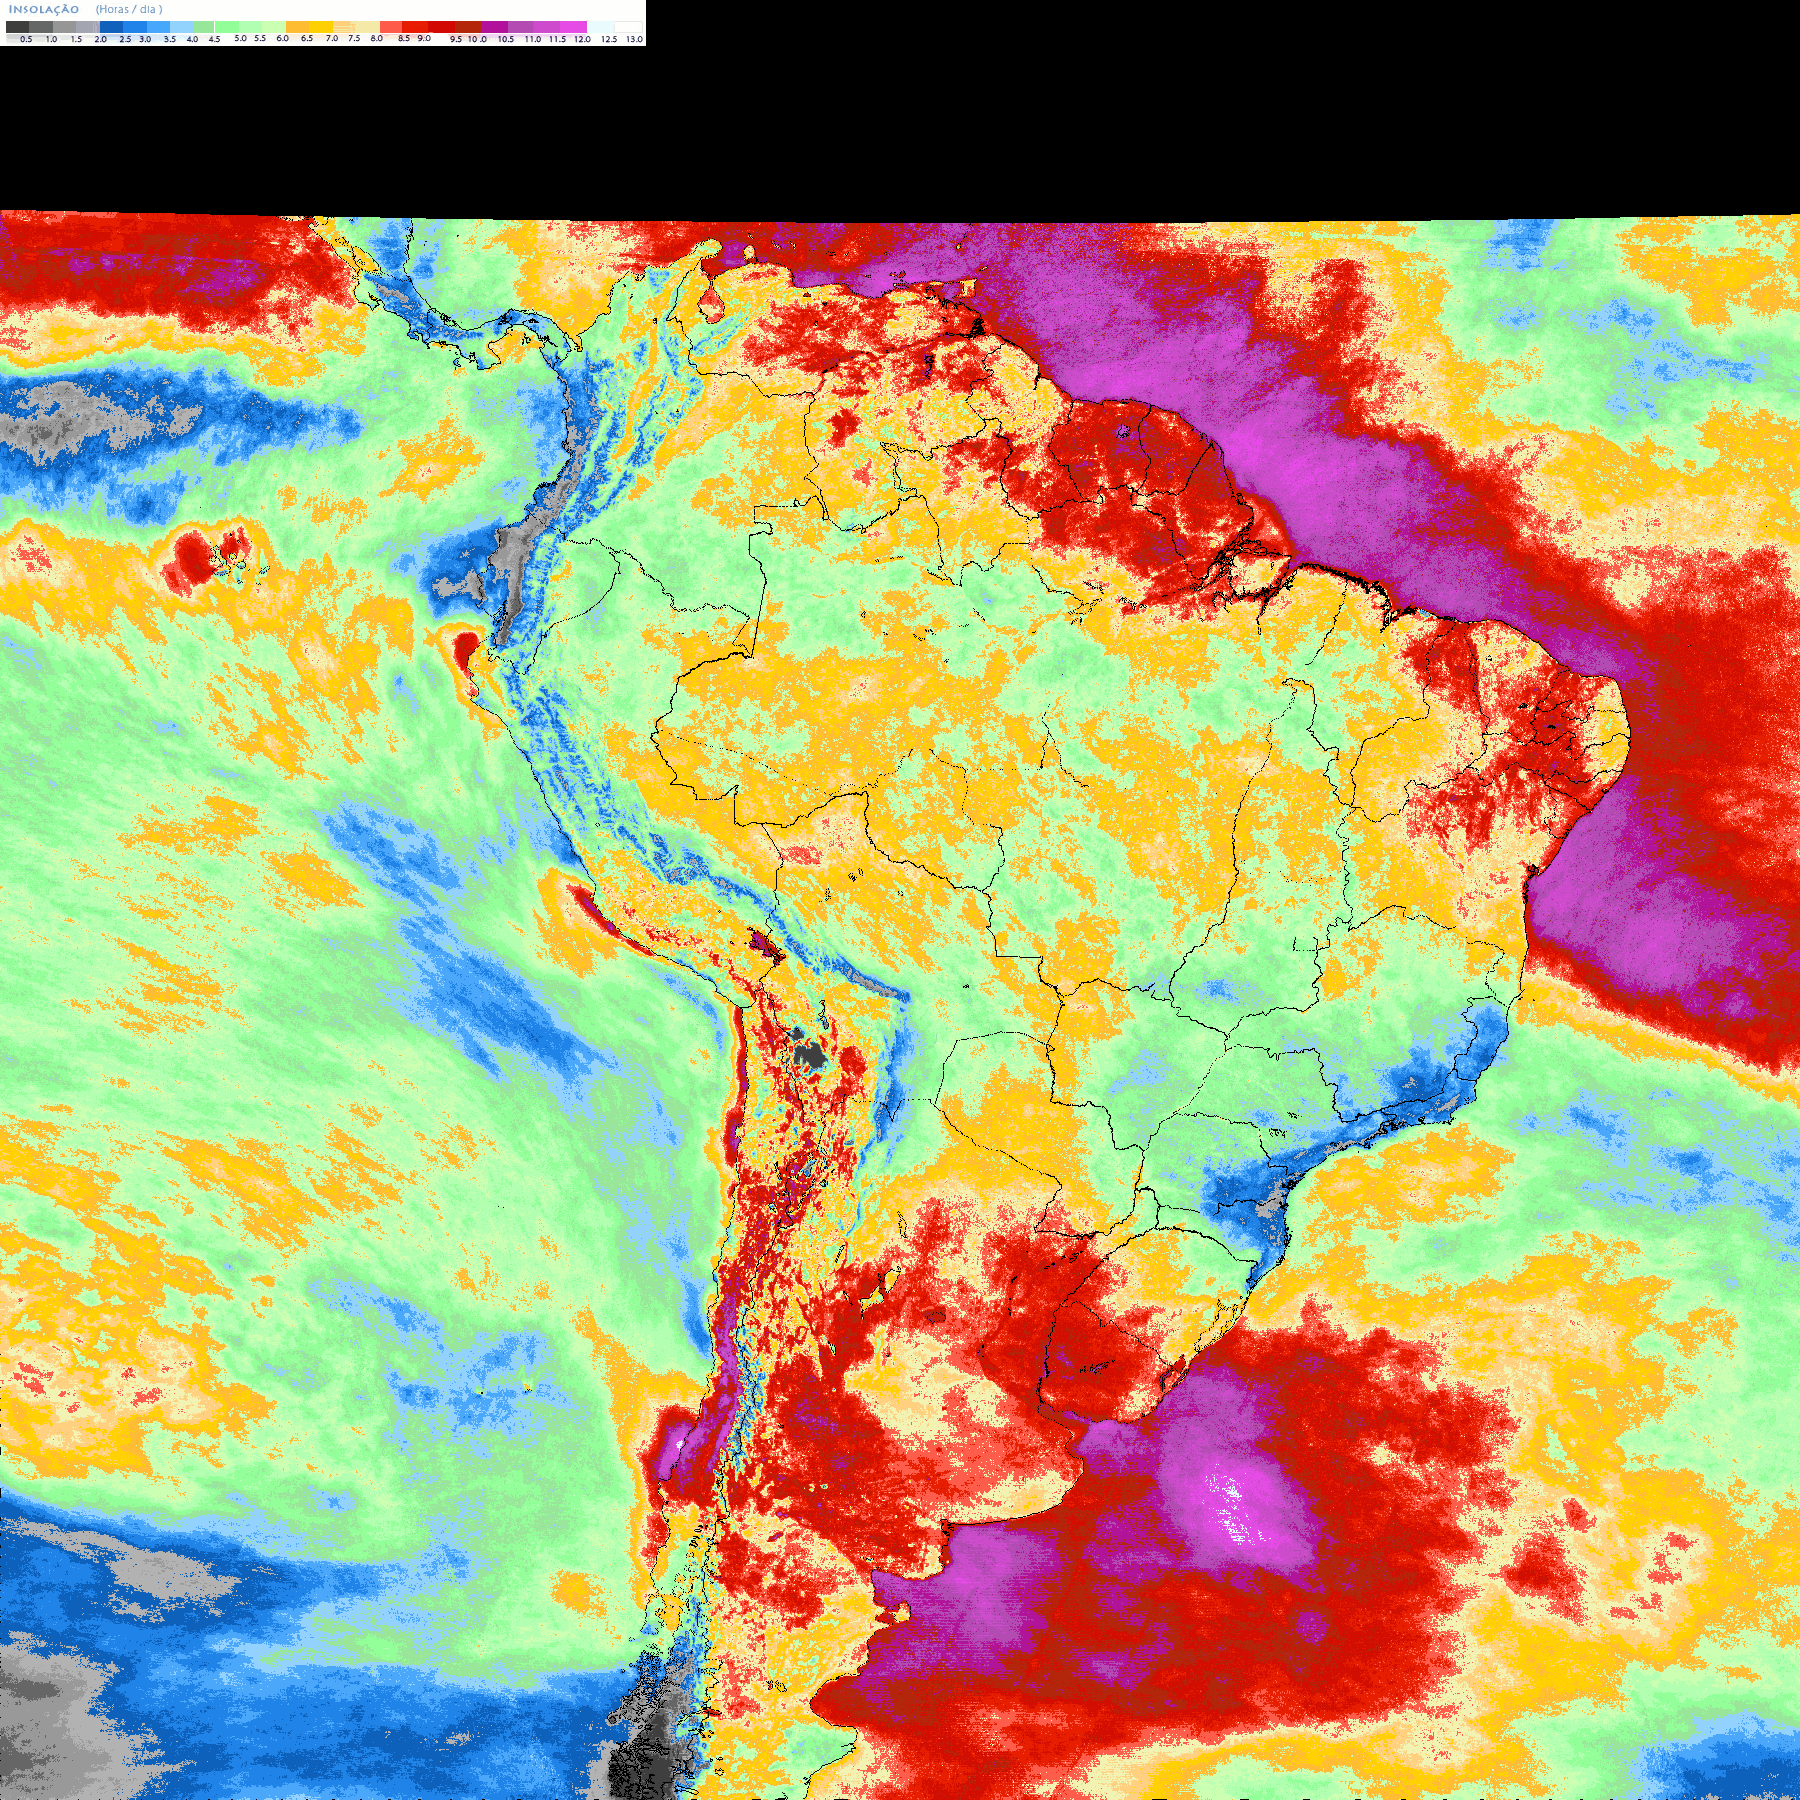Select the bright magenta swatch left of 12.0
The image size is (1800, 1800).
coord(573,27)
